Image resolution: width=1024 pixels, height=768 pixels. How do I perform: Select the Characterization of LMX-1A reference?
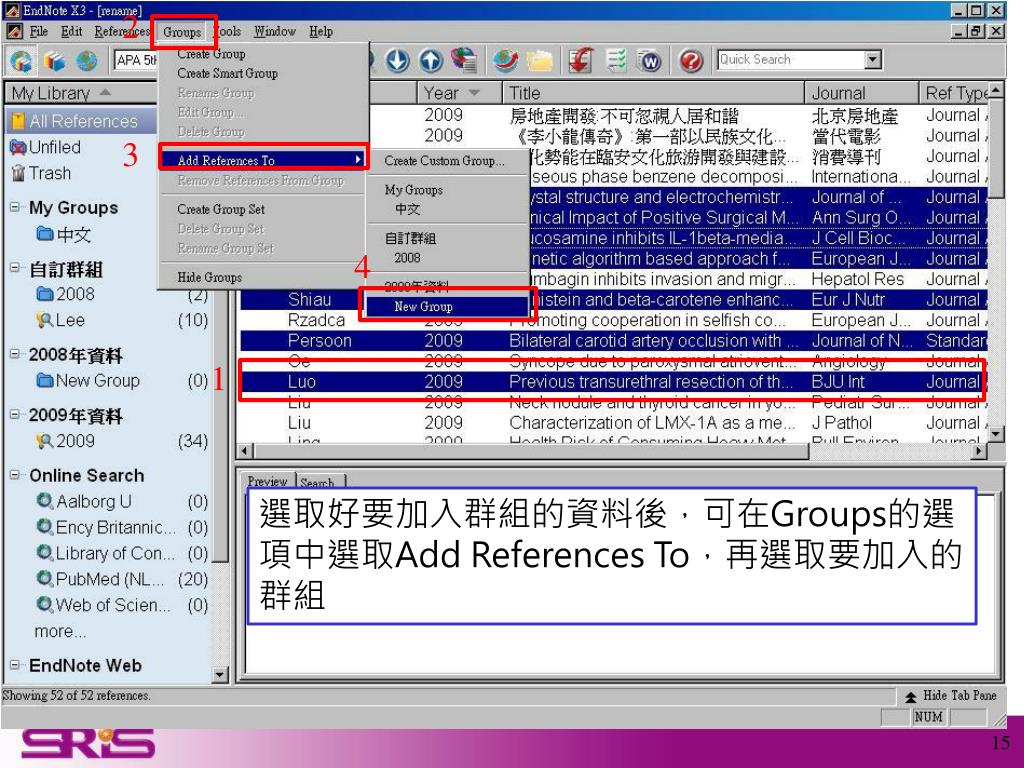pos(612,423)
